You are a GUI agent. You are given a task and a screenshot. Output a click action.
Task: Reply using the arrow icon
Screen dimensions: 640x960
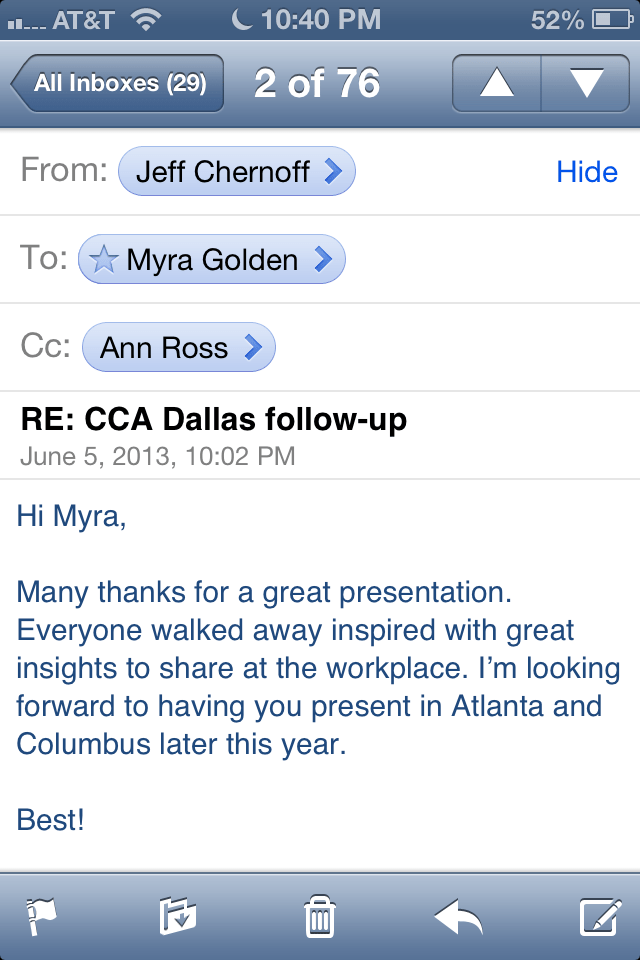pyautogui.click(x=459, y=917)
